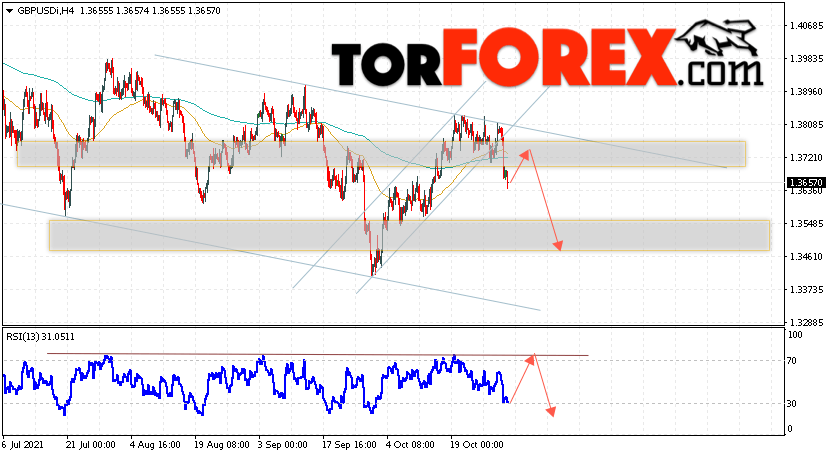
Task: Select price scale value 1.39835
Action: [806, 58]
